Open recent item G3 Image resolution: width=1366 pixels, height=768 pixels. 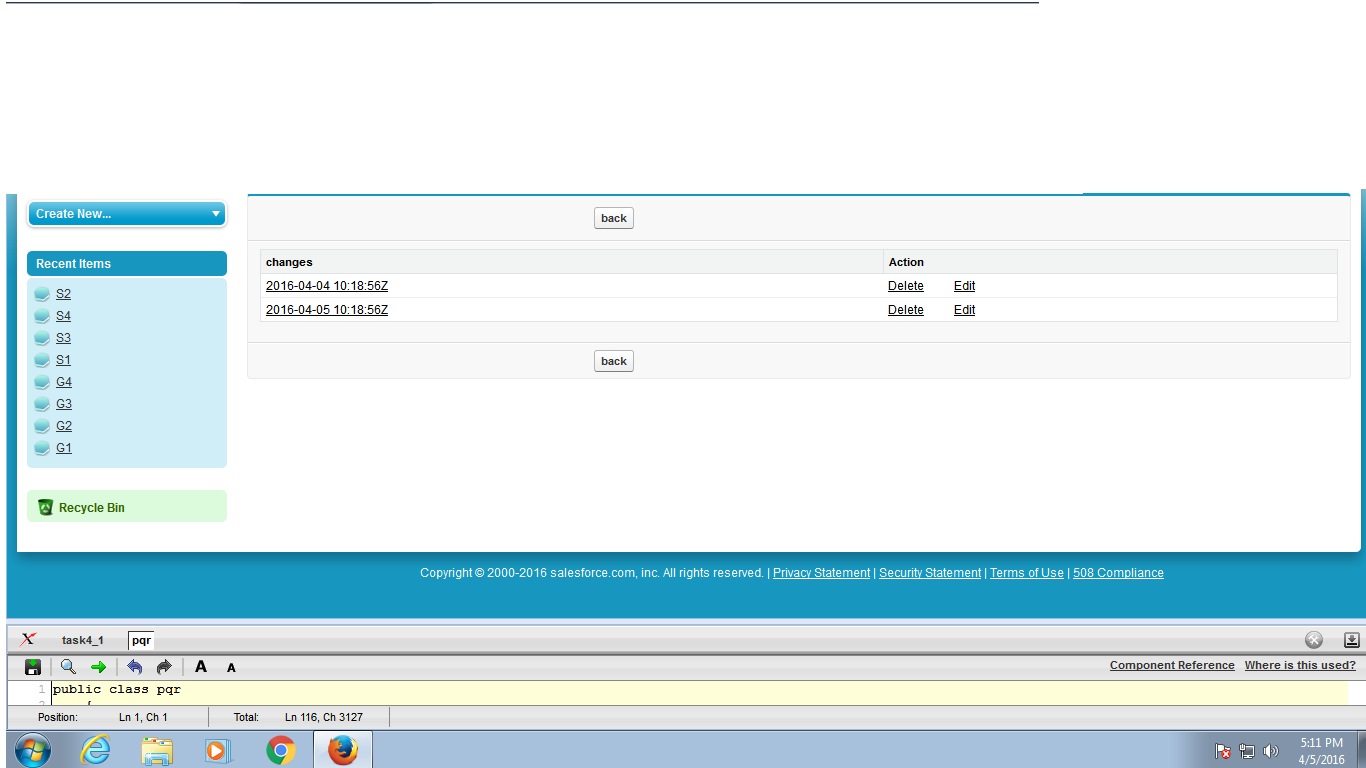pos(64,404)
